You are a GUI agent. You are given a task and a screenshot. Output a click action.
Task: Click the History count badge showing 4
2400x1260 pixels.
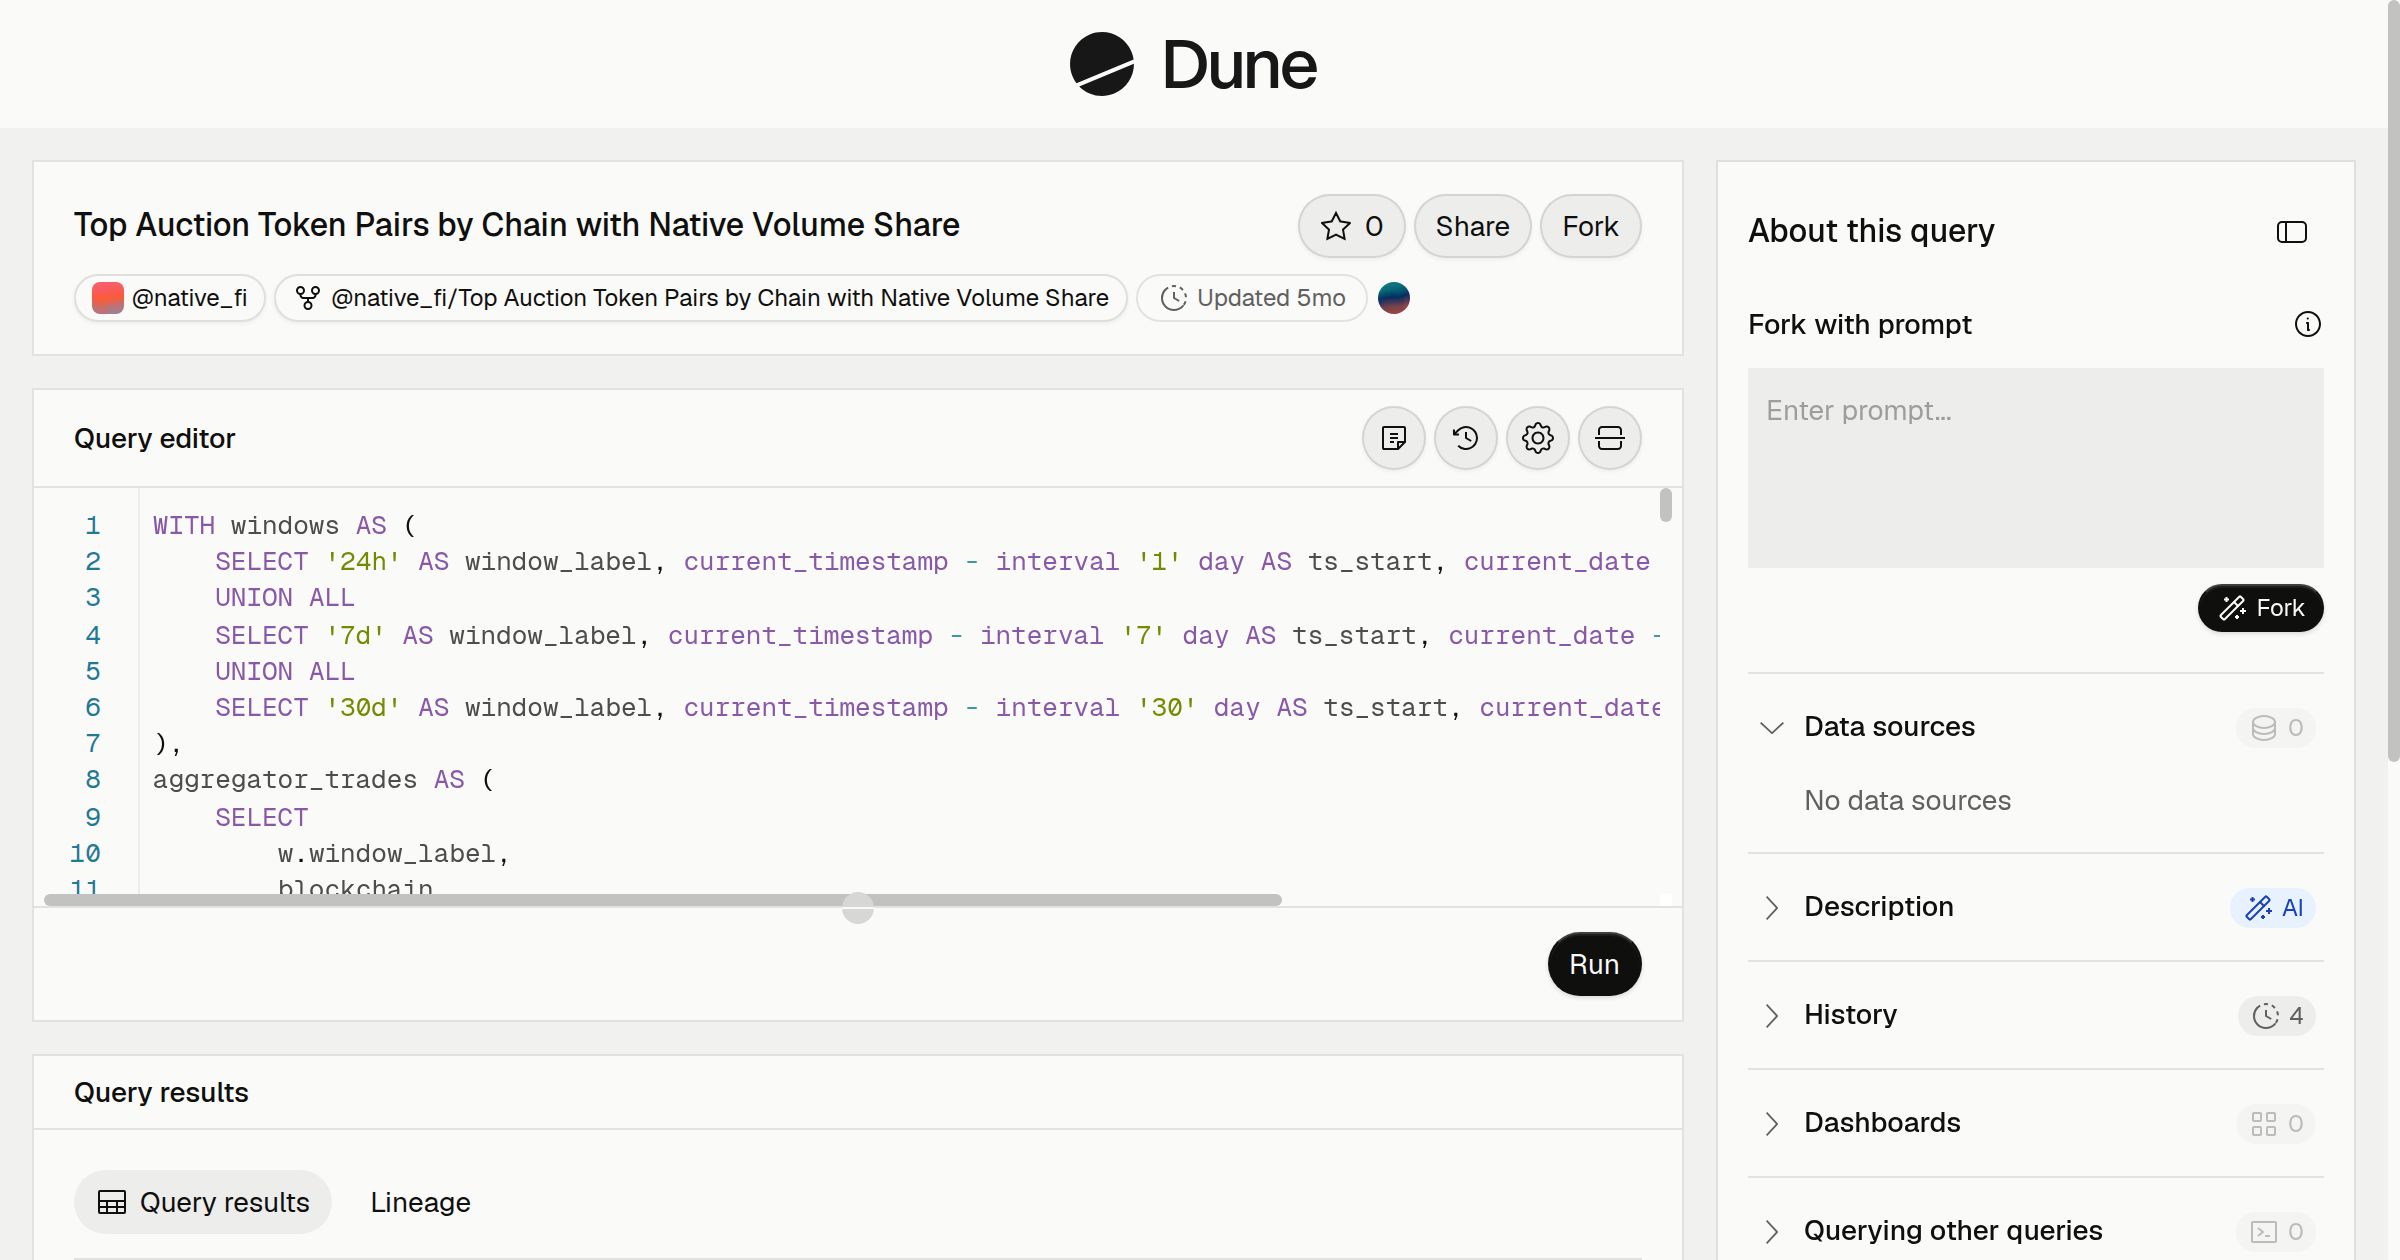[x=2277, y=1015]
